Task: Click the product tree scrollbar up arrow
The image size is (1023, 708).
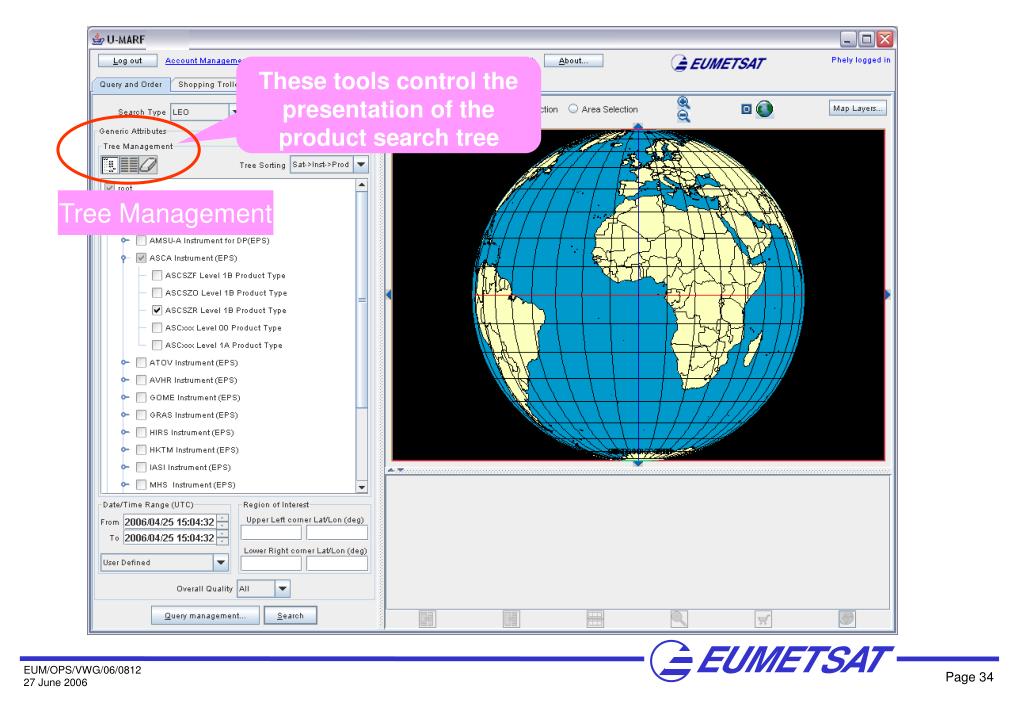Action: point(361,185)
